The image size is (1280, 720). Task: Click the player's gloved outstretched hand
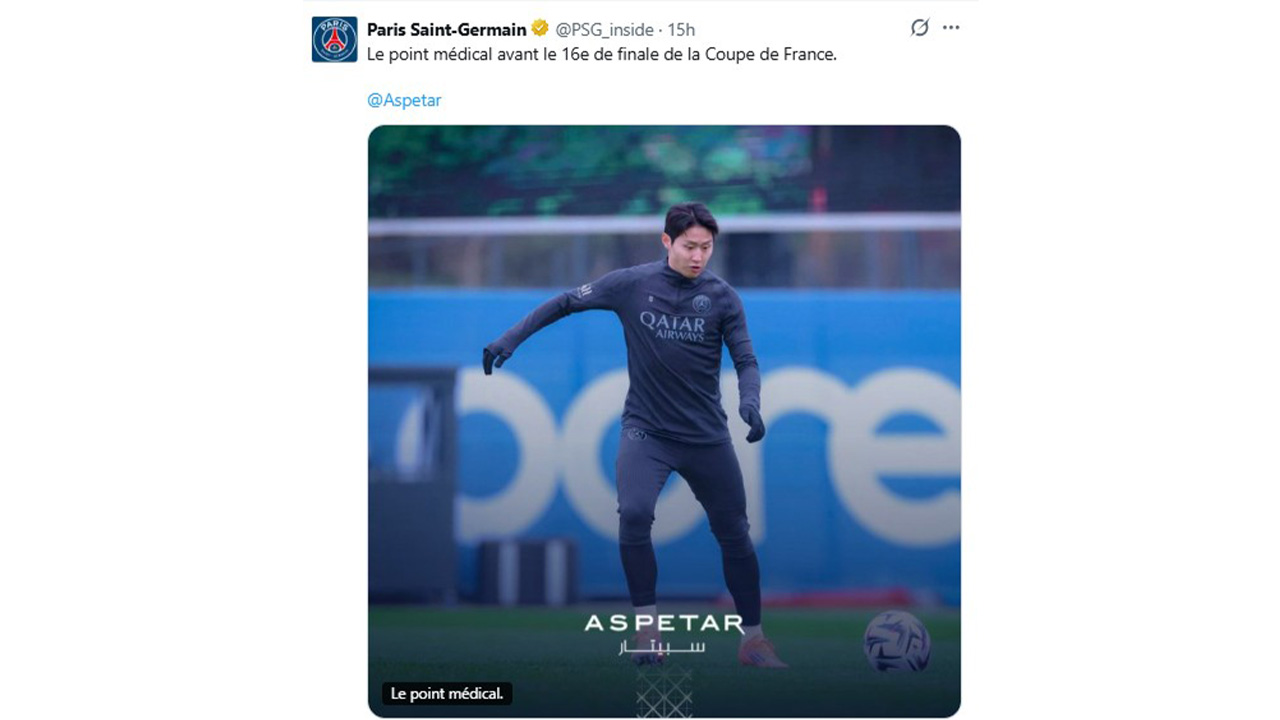(495, 357)
